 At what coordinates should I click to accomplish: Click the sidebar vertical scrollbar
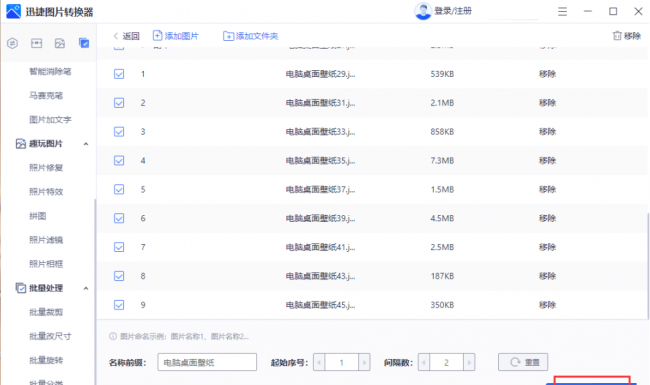(x=95, y=292)
